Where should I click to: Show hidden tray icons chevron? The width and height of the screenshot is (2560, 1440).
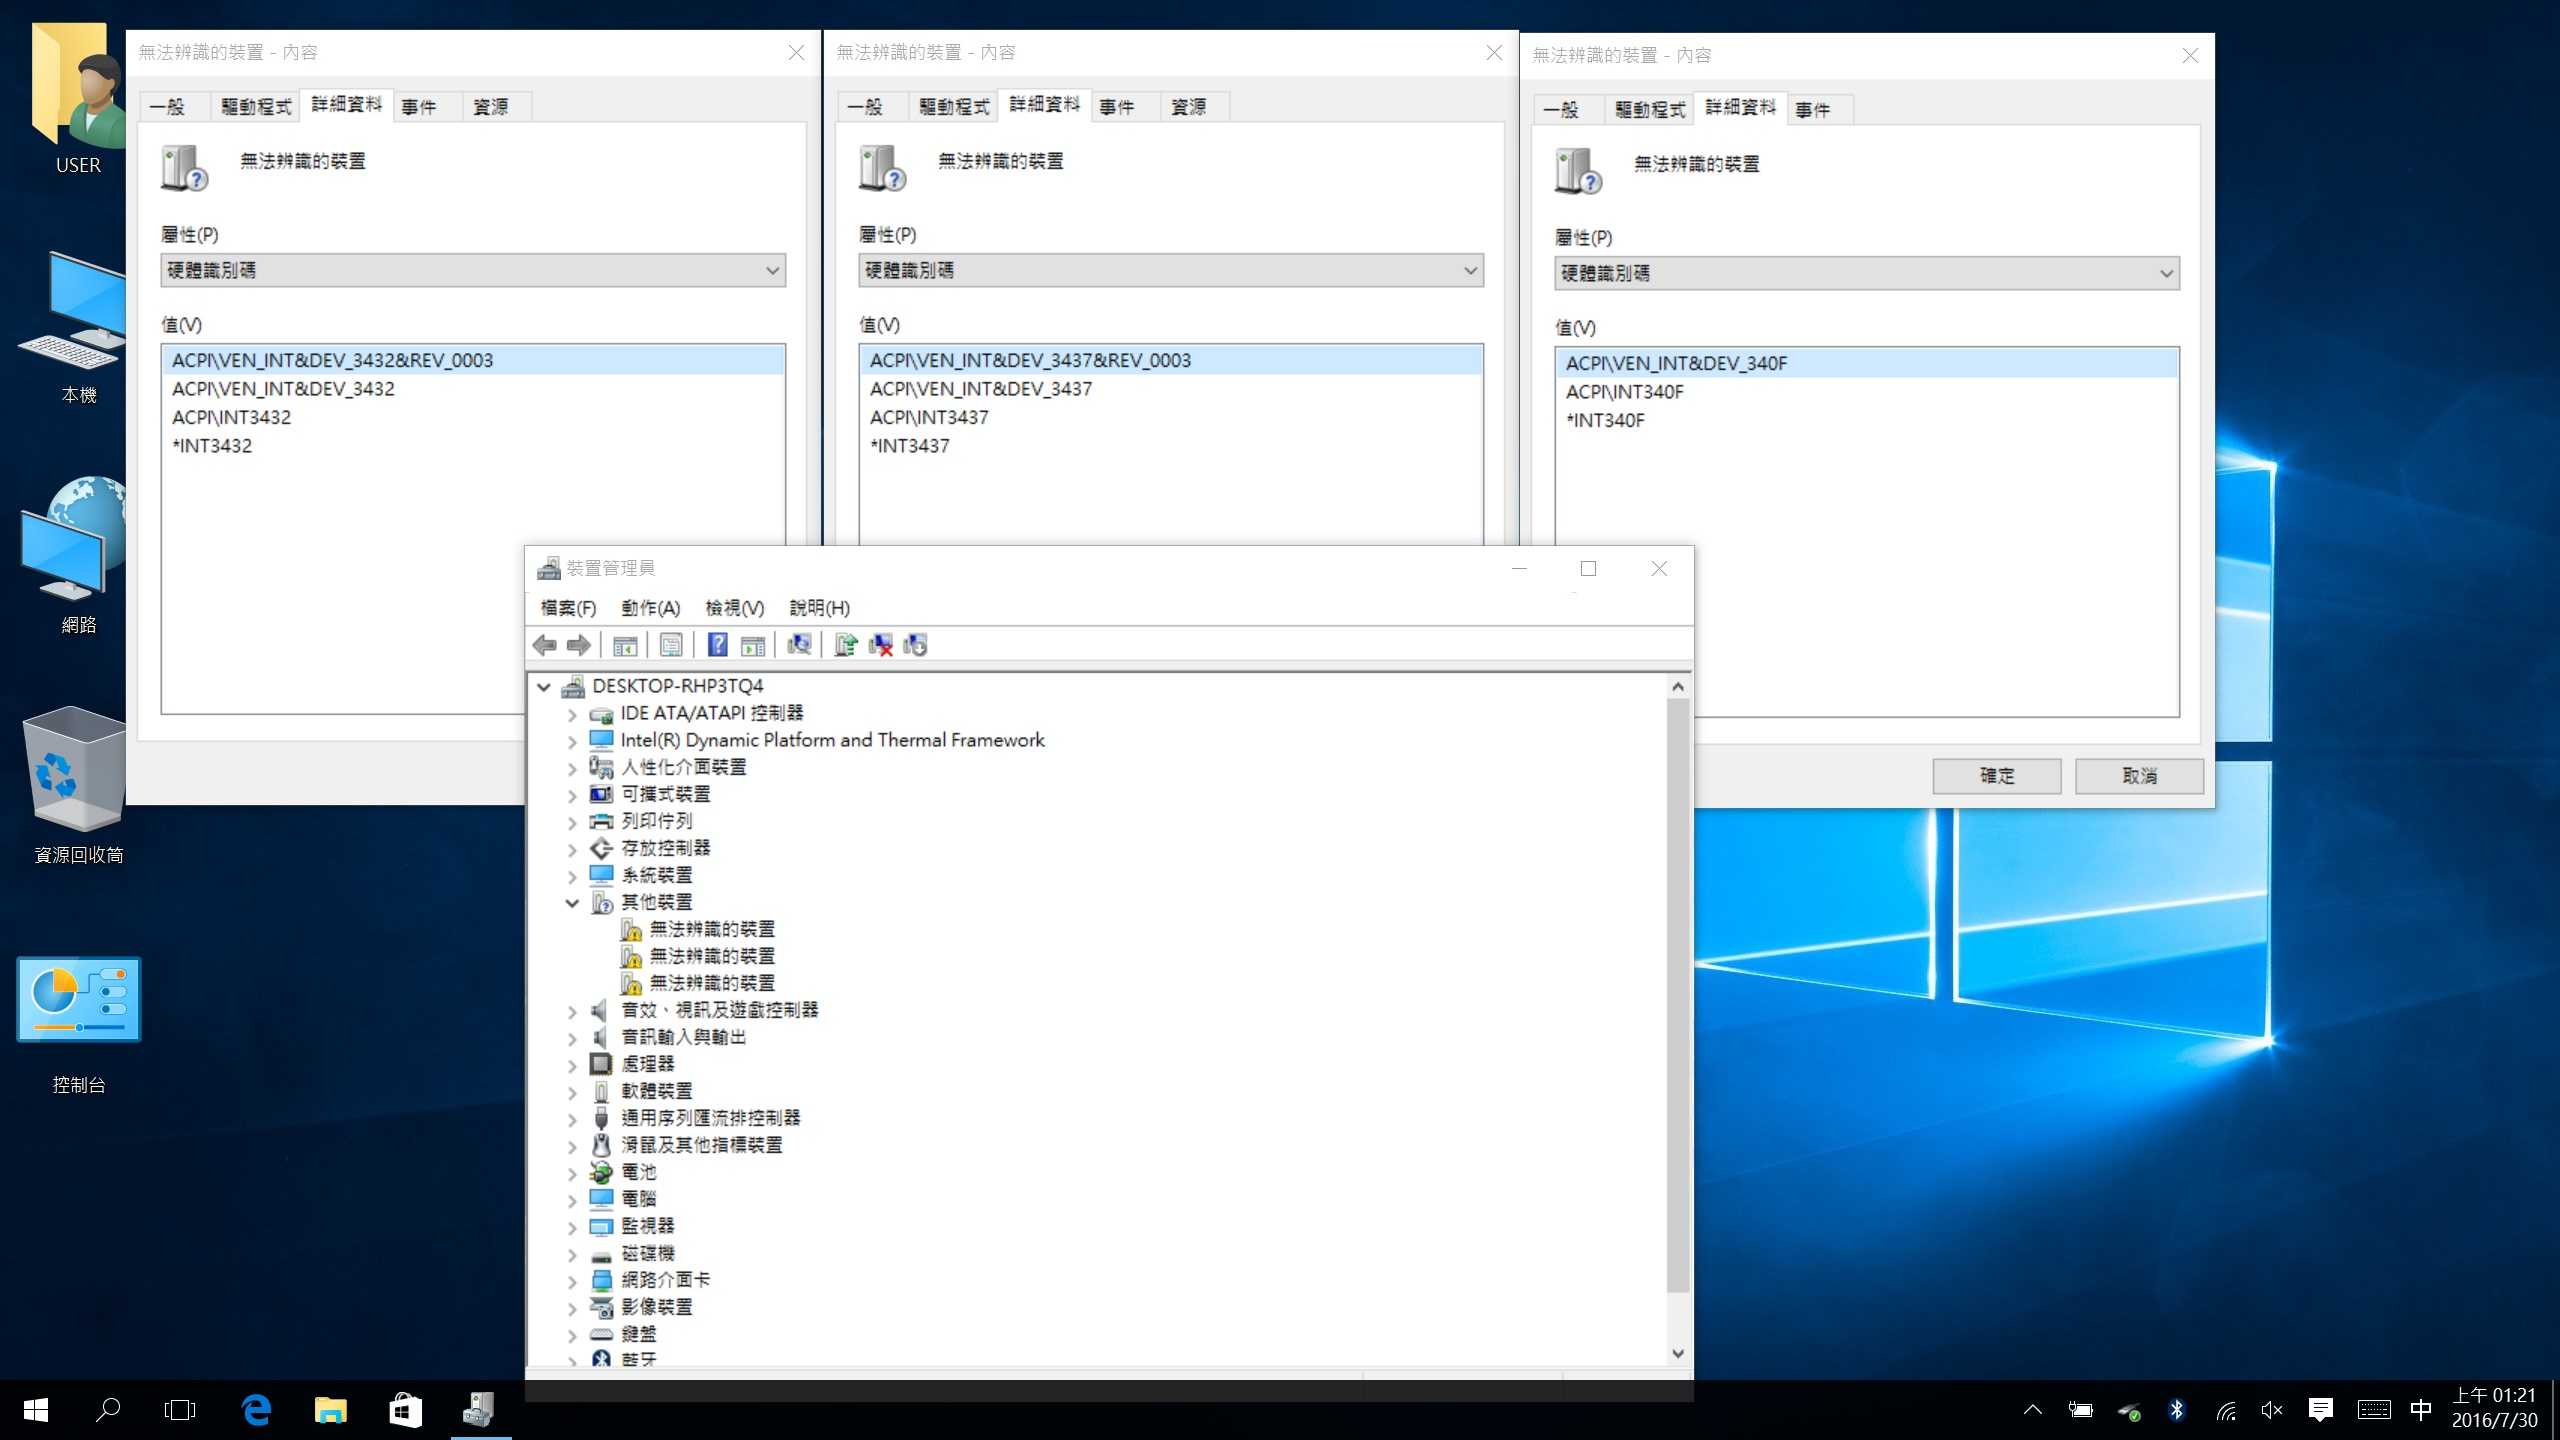pyautogui.click(x=2033, y=1410)
